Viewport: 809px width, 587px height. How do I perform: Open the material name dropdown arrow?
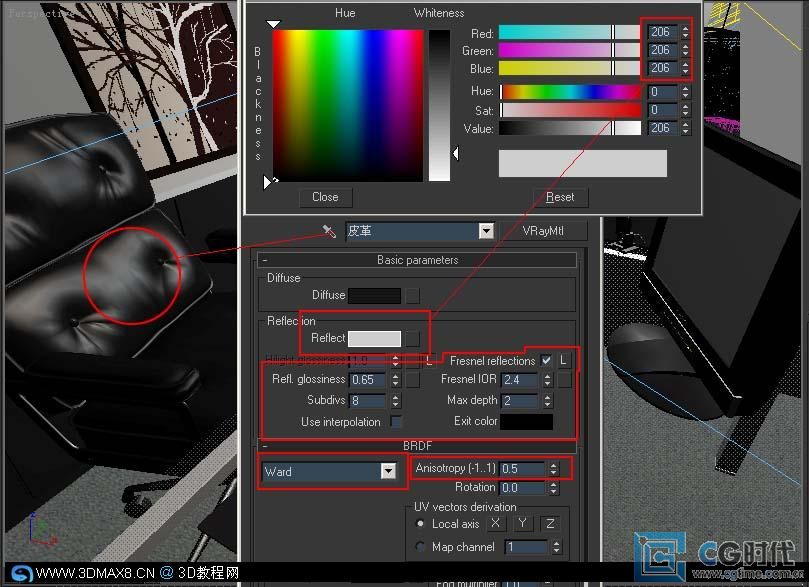[x=486, y=231]
